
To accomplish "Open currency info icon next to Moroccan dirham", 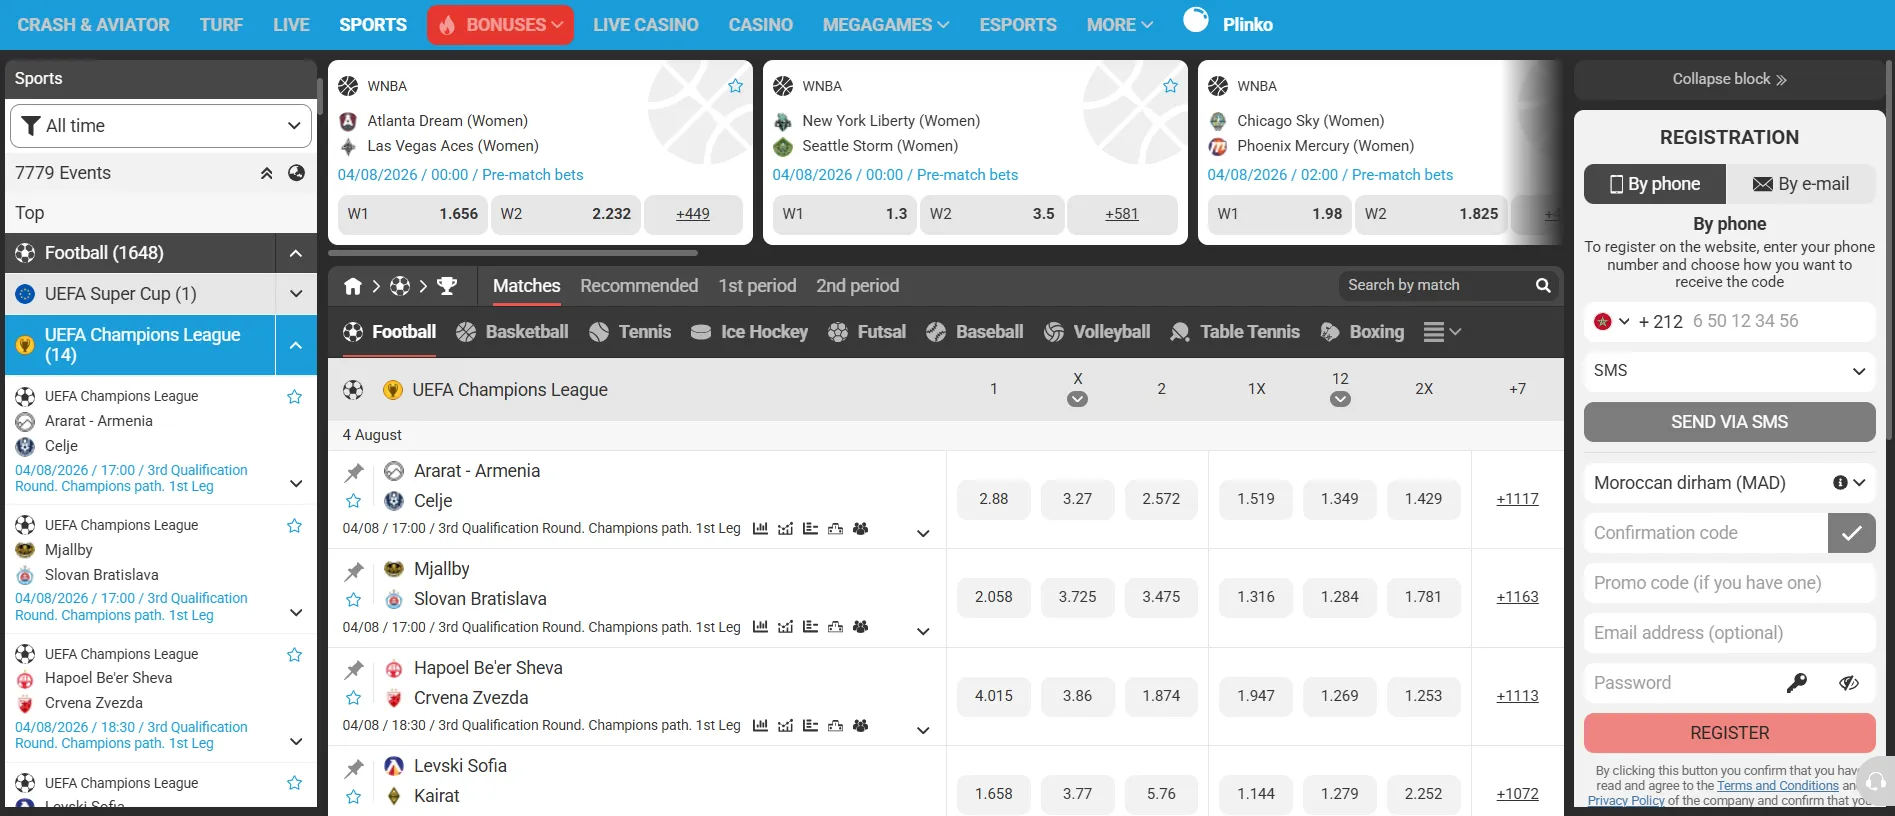I will [x=1840, y=483].
